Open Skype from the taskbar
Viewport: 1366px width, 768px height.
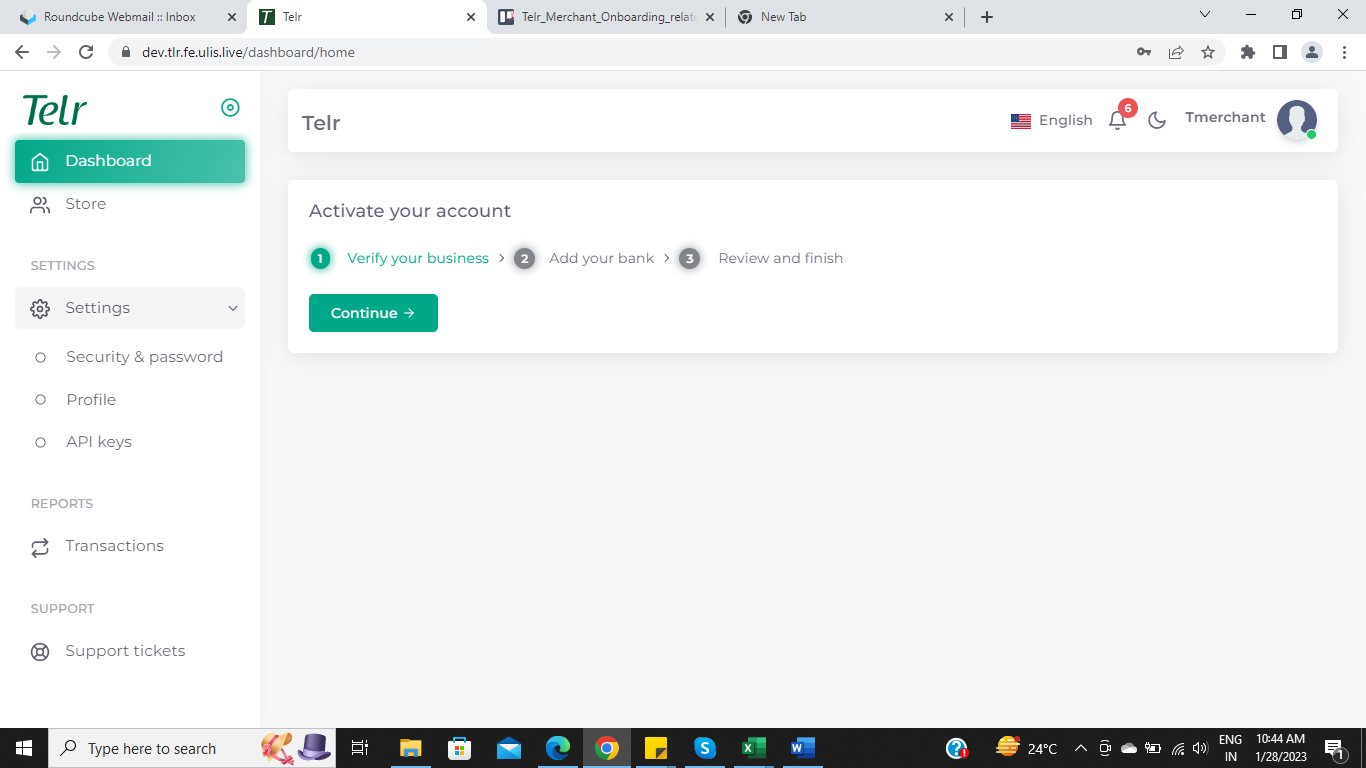705,748
